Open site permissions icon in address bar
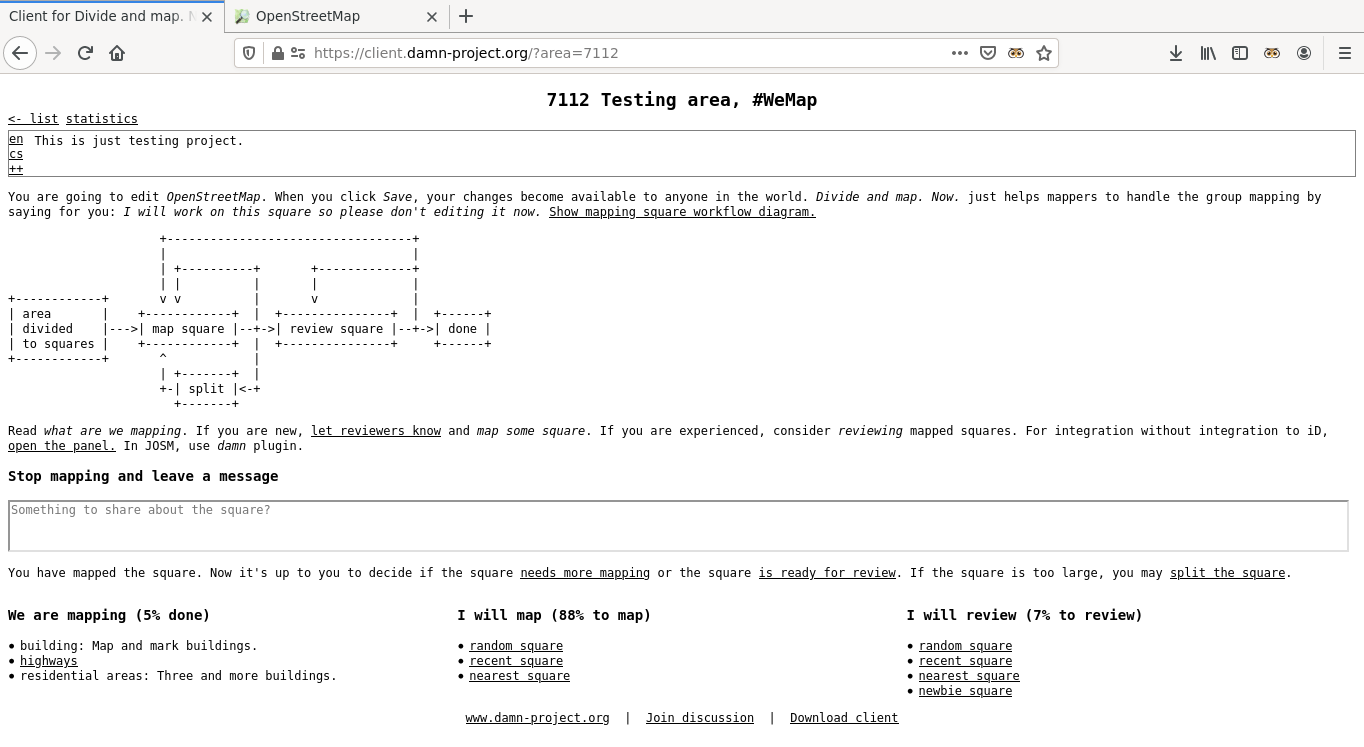 [x=297, y=53]
